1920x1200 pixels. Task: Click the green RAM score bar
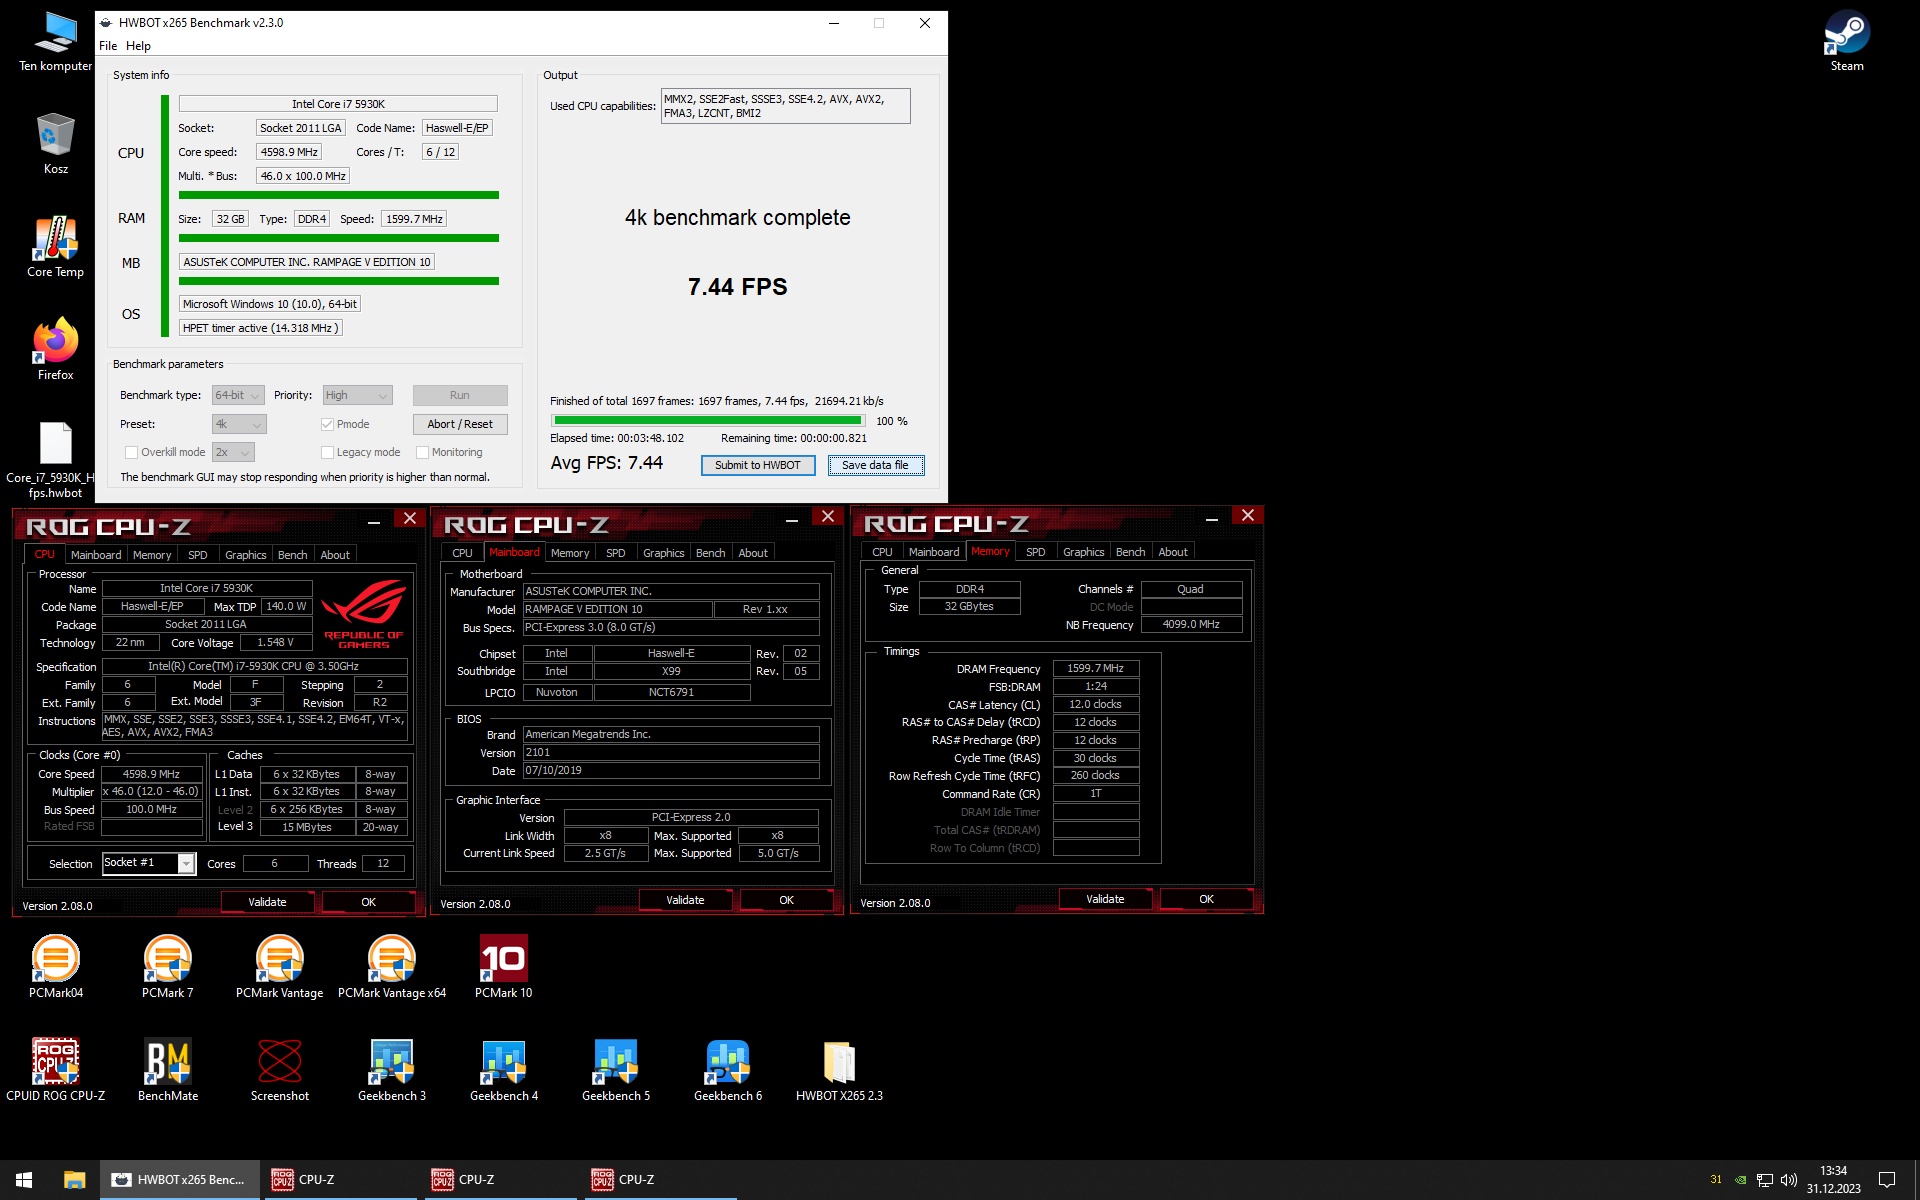pyautogui.click(x=338, y=238)
